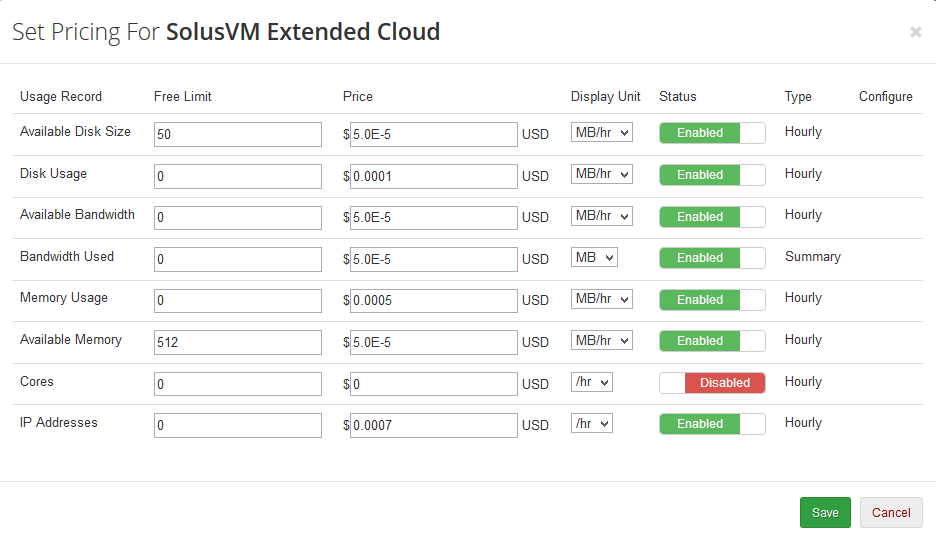The width and height of the screenshot is (936, 541).
Task: Toggle Bandwidth Used status switch
Action: point(712,257)
